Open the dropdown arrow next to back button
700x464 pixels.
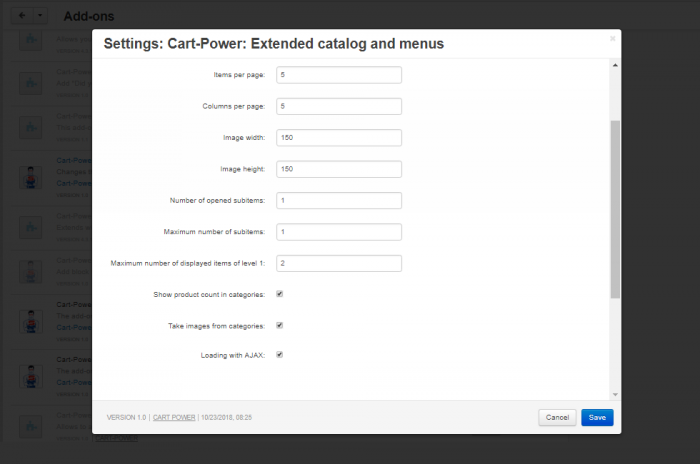coord(40,16)
